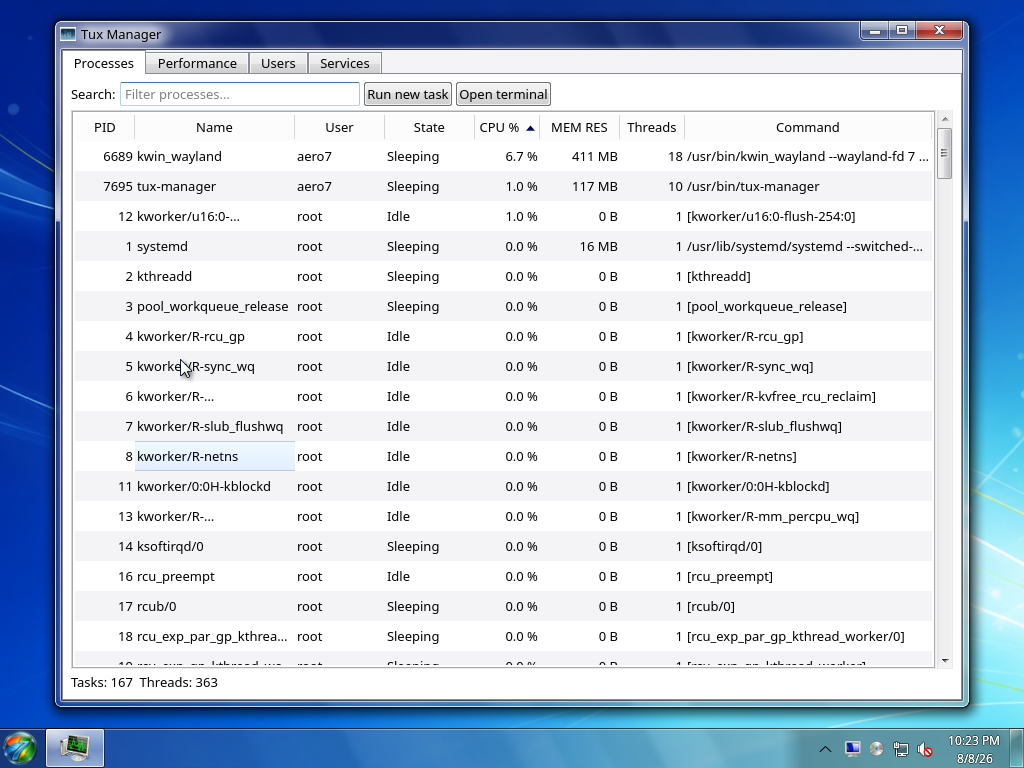Sort by the PID column header

pyautogui.click(x=104, y=127)
